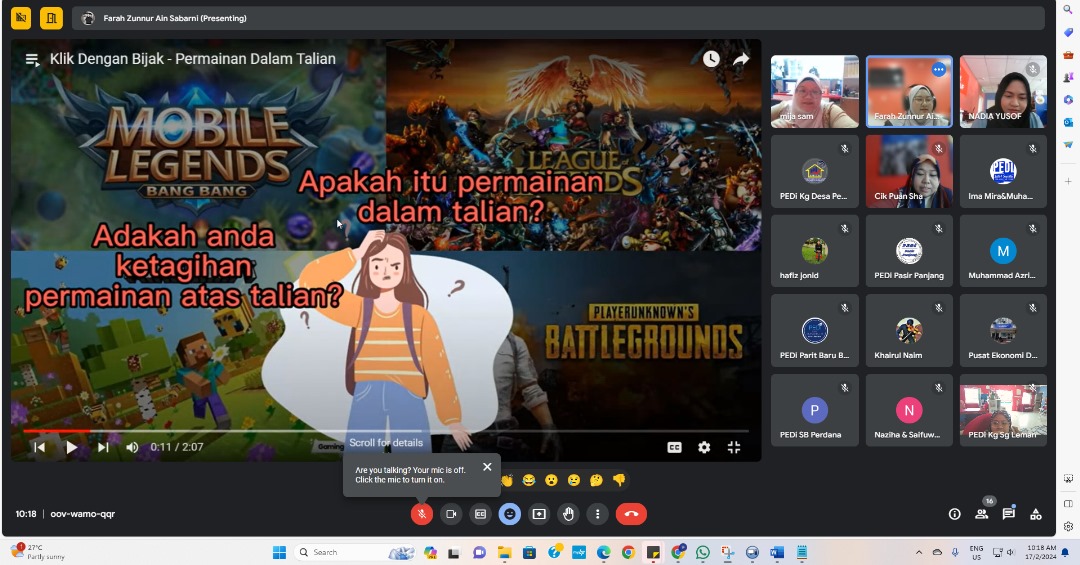Open the three-dot more options menu
The height and width of the screenshot is (565, 1080).
click(597, 514)
